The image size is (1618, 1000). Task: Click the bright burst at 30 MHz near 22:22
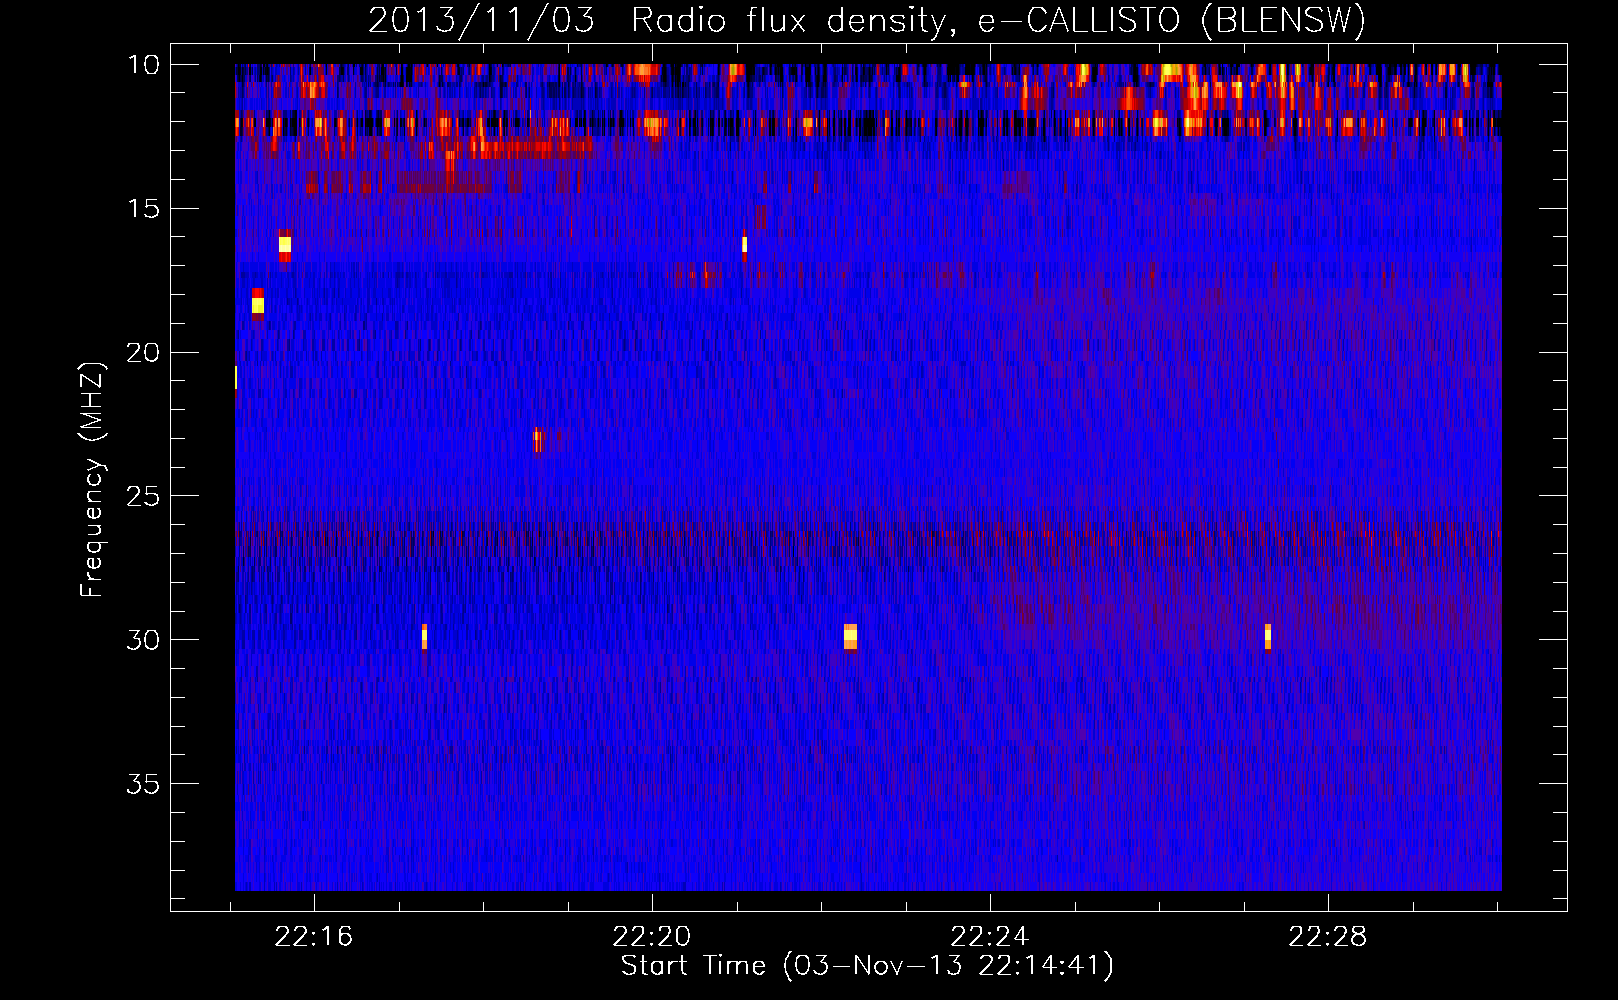(x=850, y=637)
